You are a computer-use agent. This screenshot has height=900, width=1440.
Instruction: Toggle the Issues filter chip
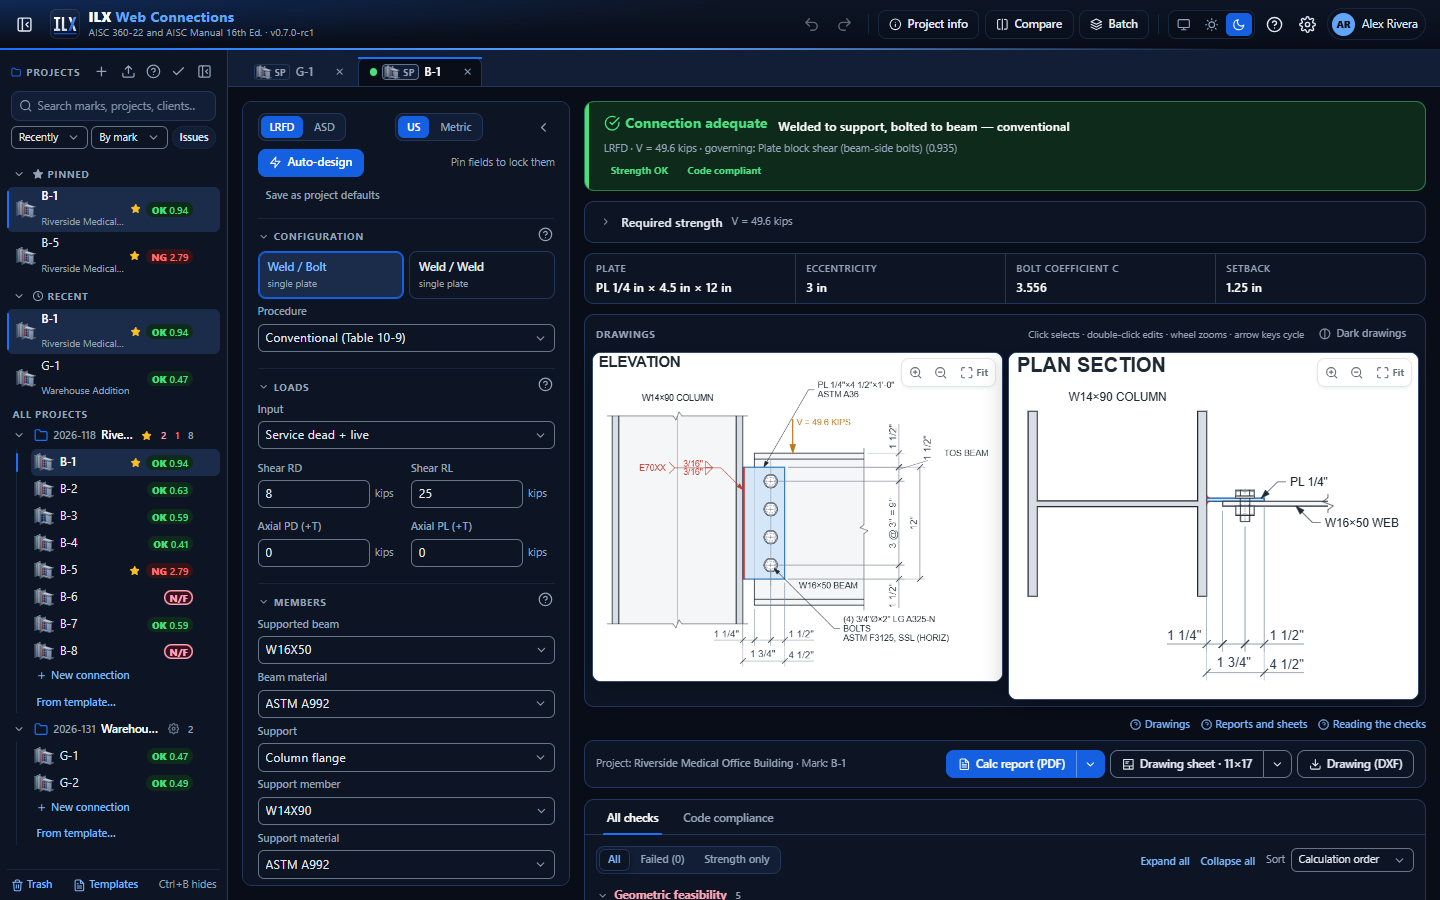pyautogui.click(x=194, y=137)
